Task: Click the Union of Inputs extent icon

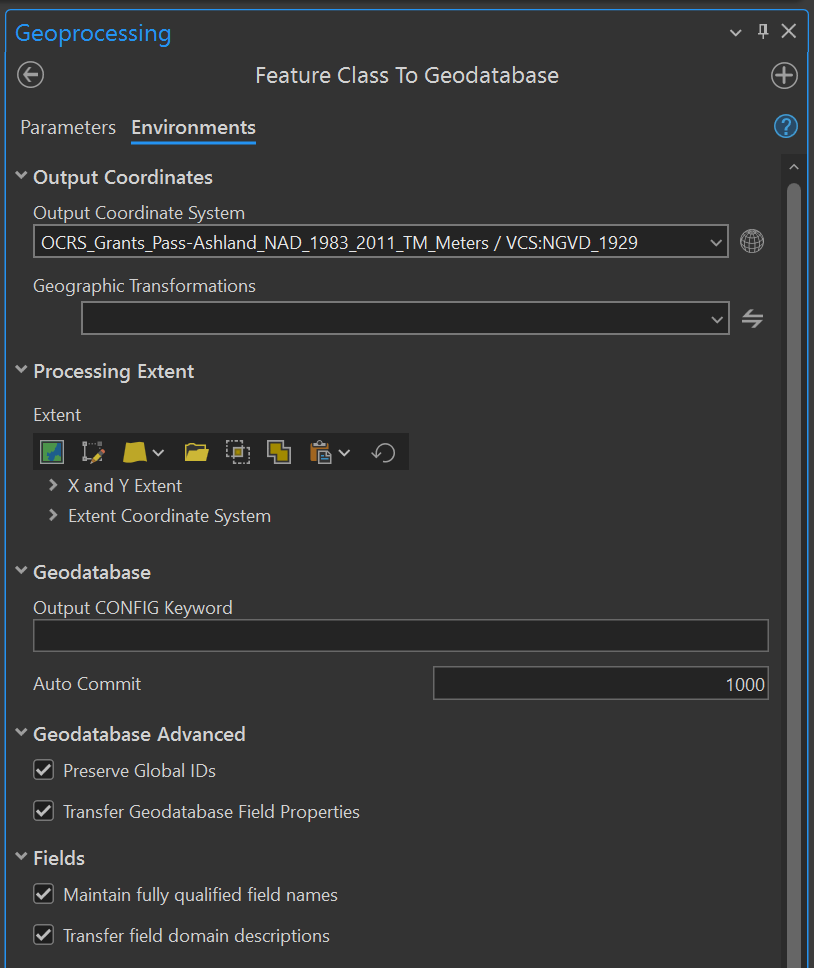Action: (279, 452)
